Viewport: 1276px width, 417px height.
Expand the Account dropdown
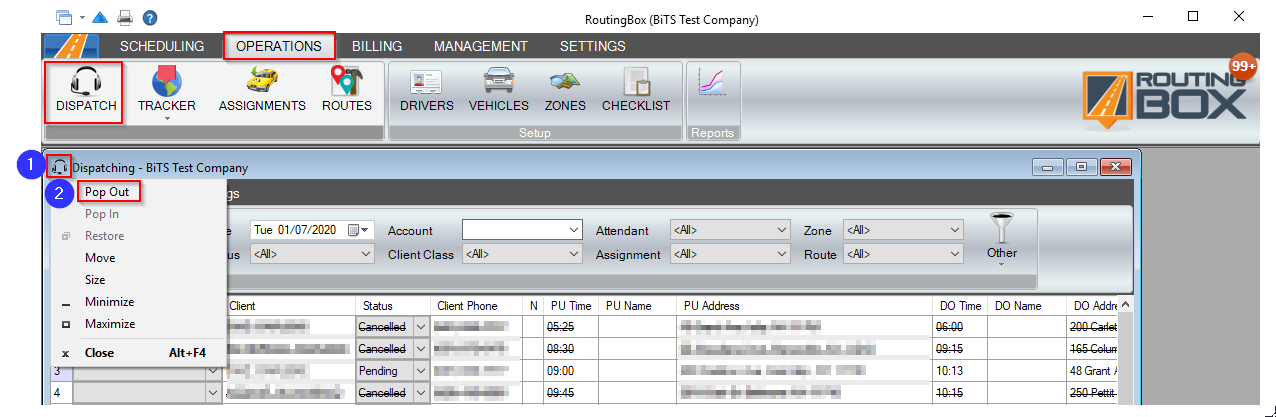pos(573,230)
